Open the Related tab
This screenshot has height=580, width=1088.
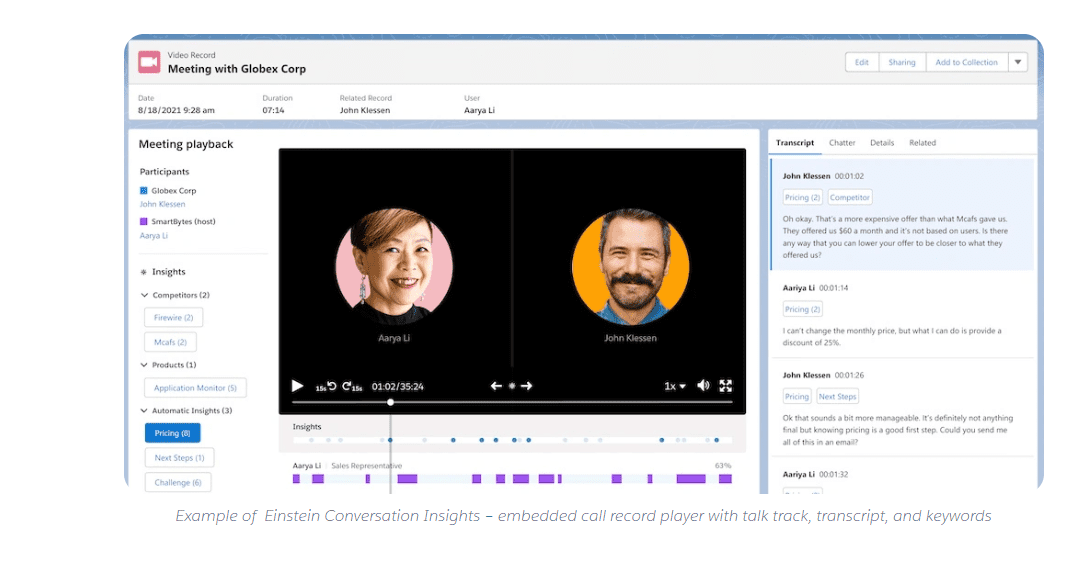coord(922,142)
